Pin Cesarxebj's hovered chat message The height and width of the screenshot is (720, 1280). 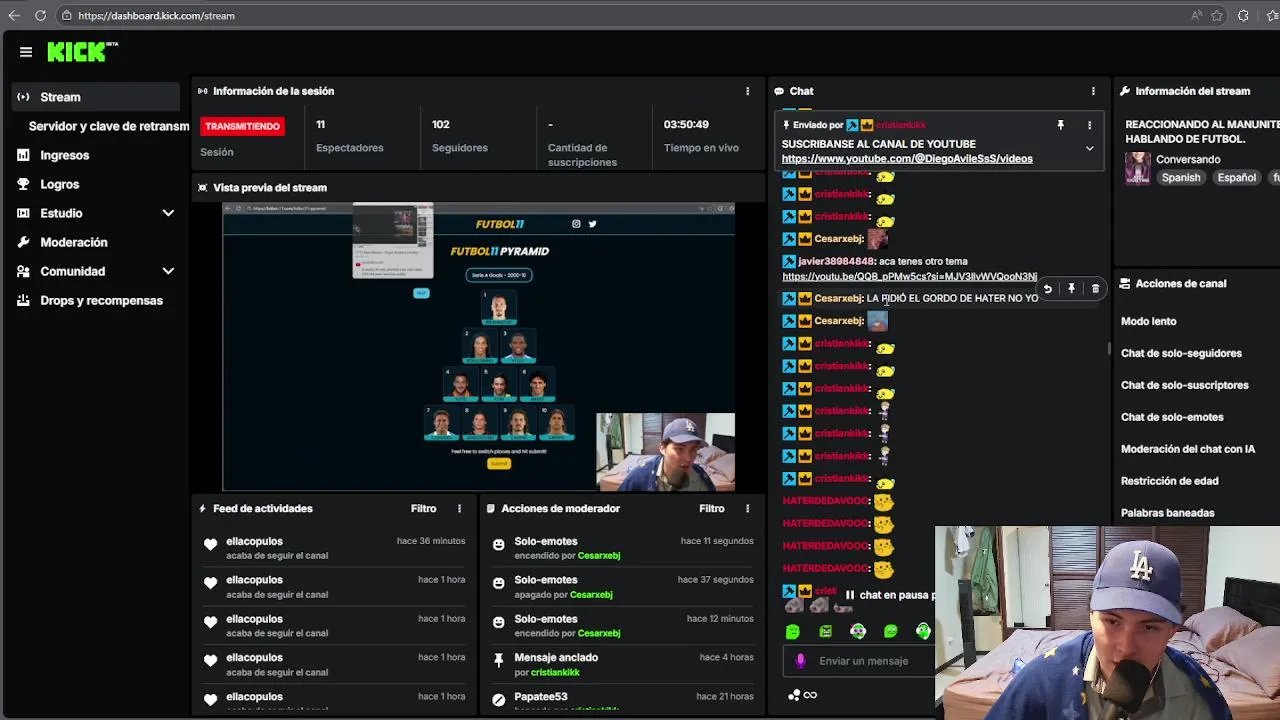pyautogui.click(x=1071, y=289)
